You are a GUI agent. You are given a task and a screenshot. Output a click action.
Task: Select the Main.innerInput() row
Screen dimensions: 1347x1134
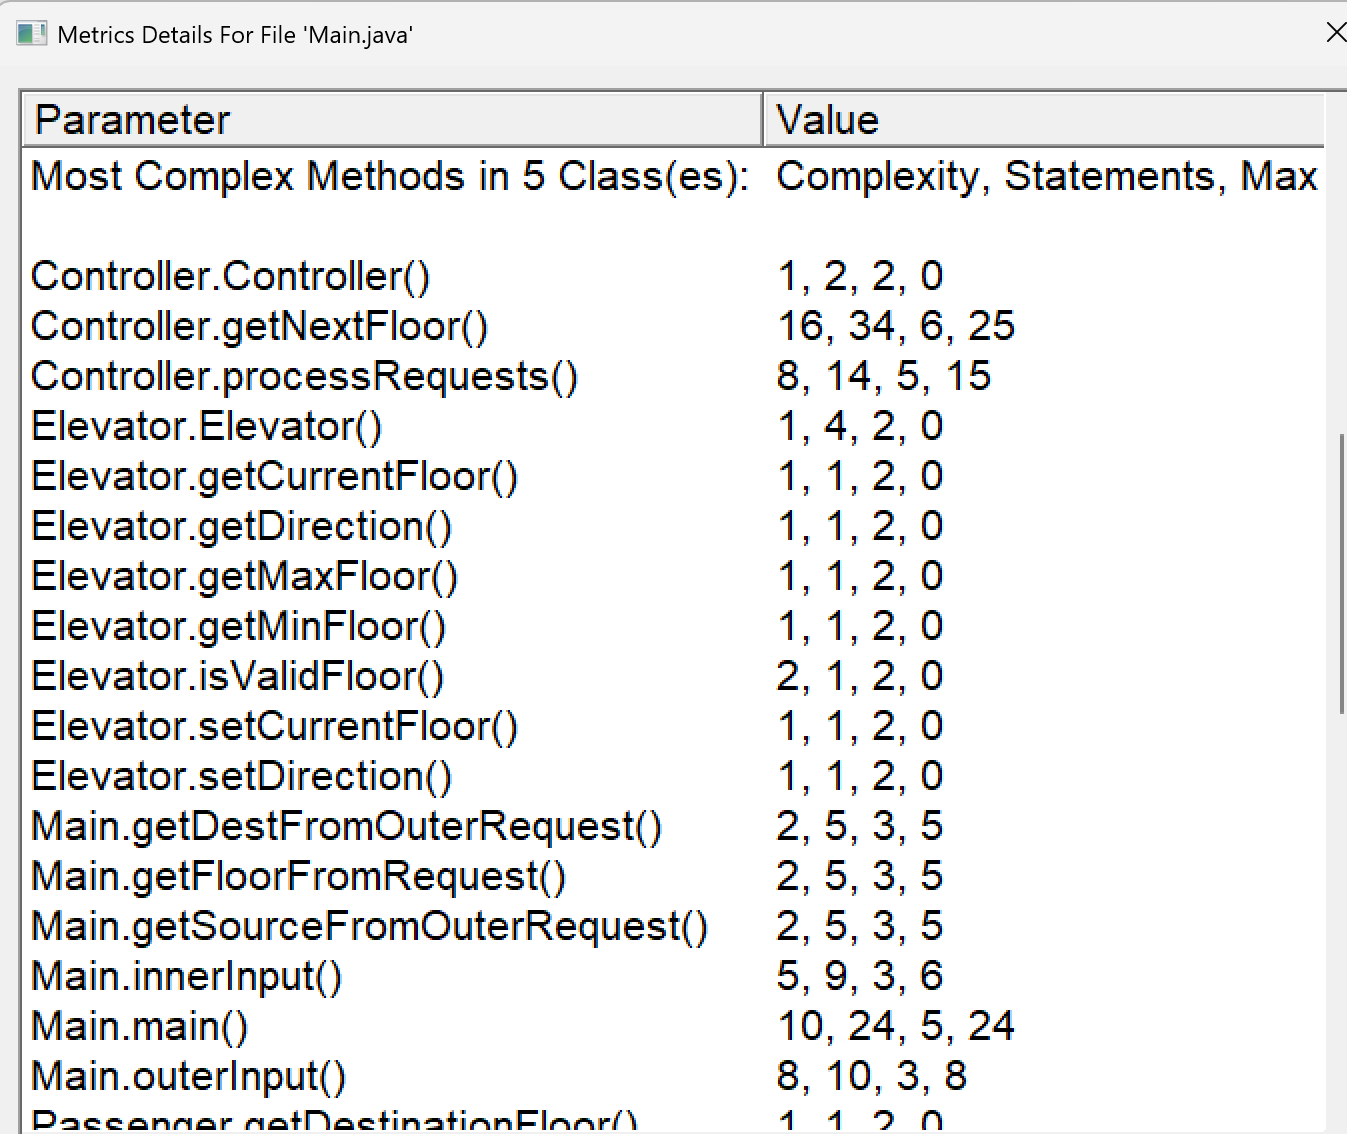click(187, 976)
